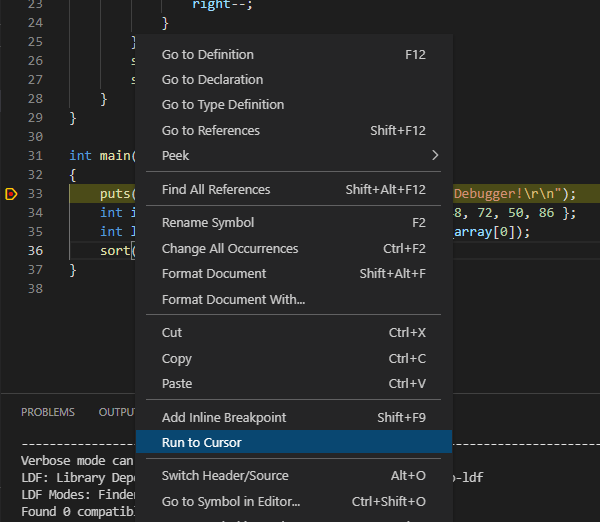This screenshot has width=600, height=522.
Task: Choose Find All References
Action: coord(216,189)
